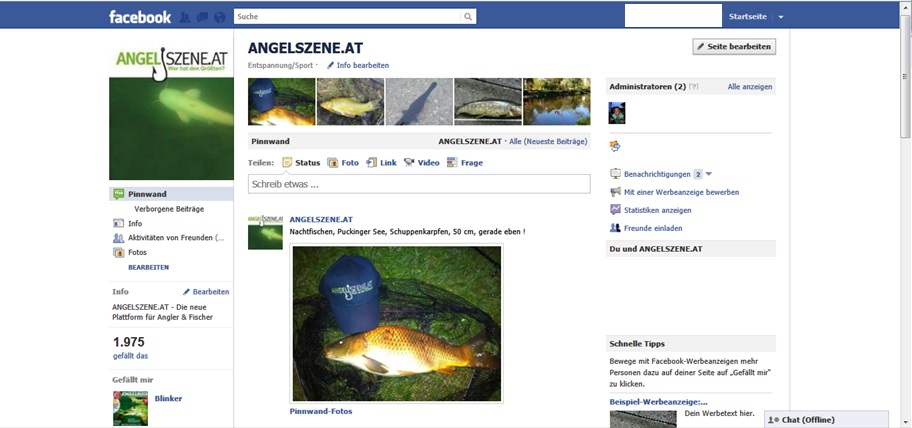This screenshot has width=912, height=428.
Task: Open Alle (Neueste Beiträge) wall filter
Action: [x=549, y=142]
